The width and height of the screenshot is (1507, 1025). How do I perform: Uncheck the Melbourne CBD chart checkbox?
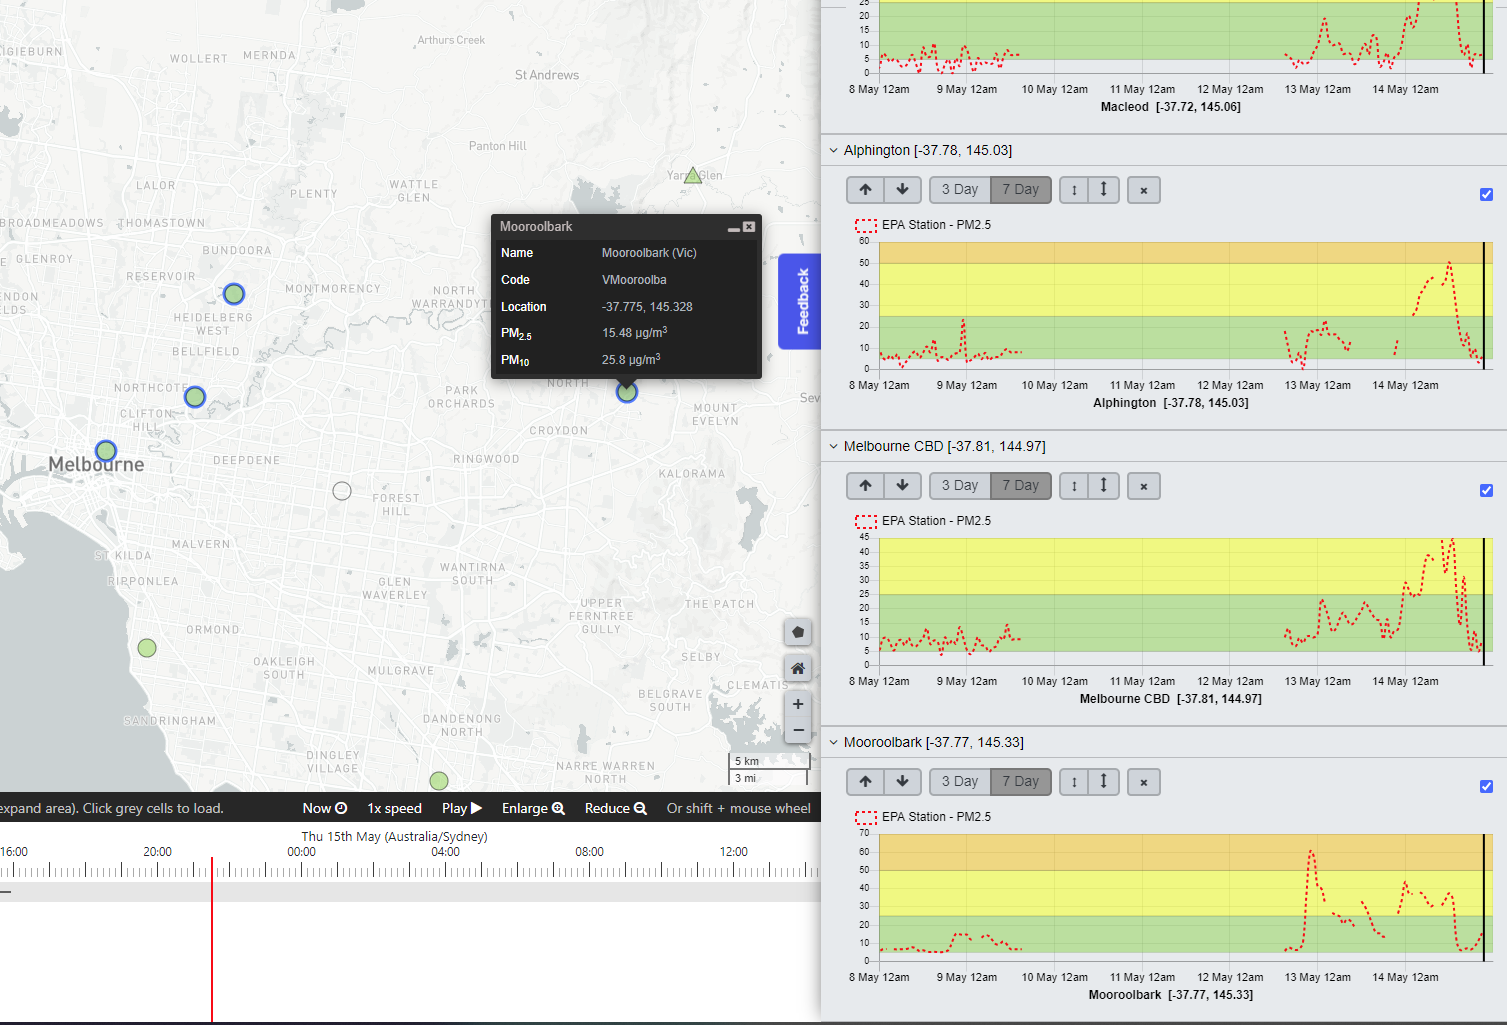[1486, 491]
